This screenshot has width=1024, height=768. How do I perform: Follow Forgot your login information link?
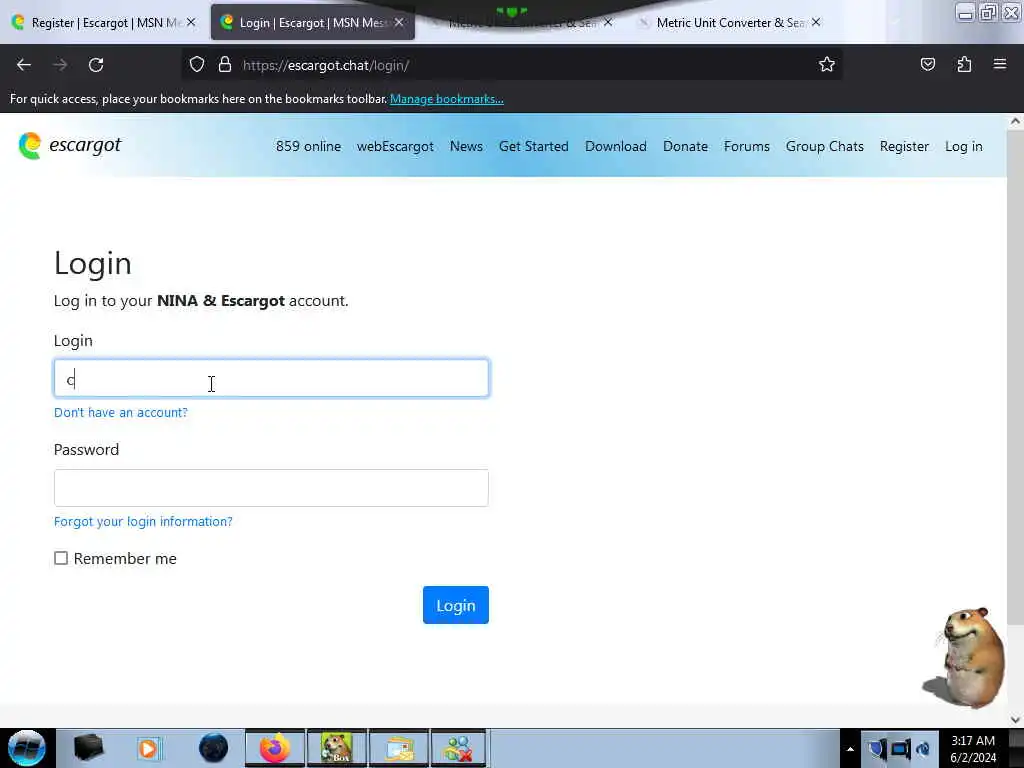click(x=143, y=521)
